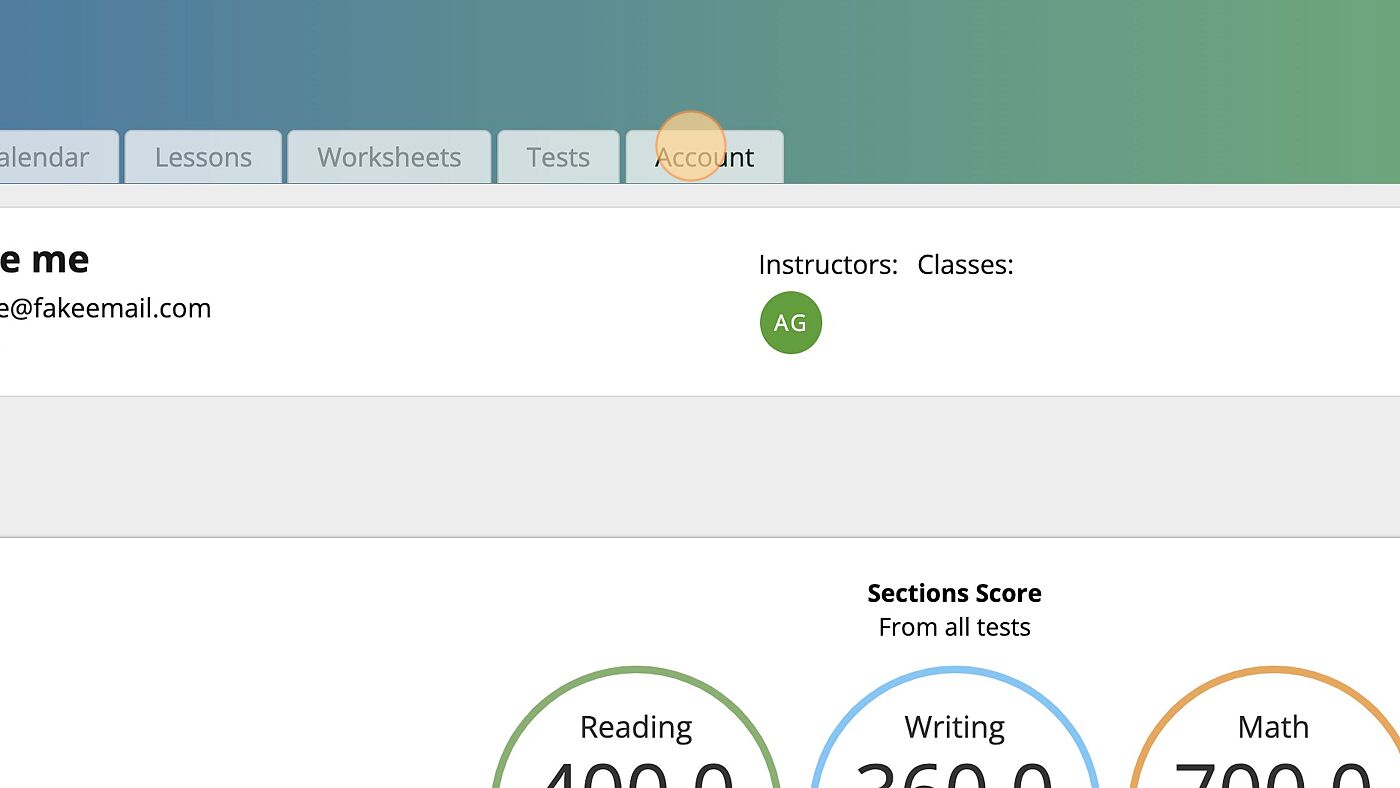The height and width of the screenshot is (788, 1400).
Task: Select the Tests tab
Action: coord(558,157)
